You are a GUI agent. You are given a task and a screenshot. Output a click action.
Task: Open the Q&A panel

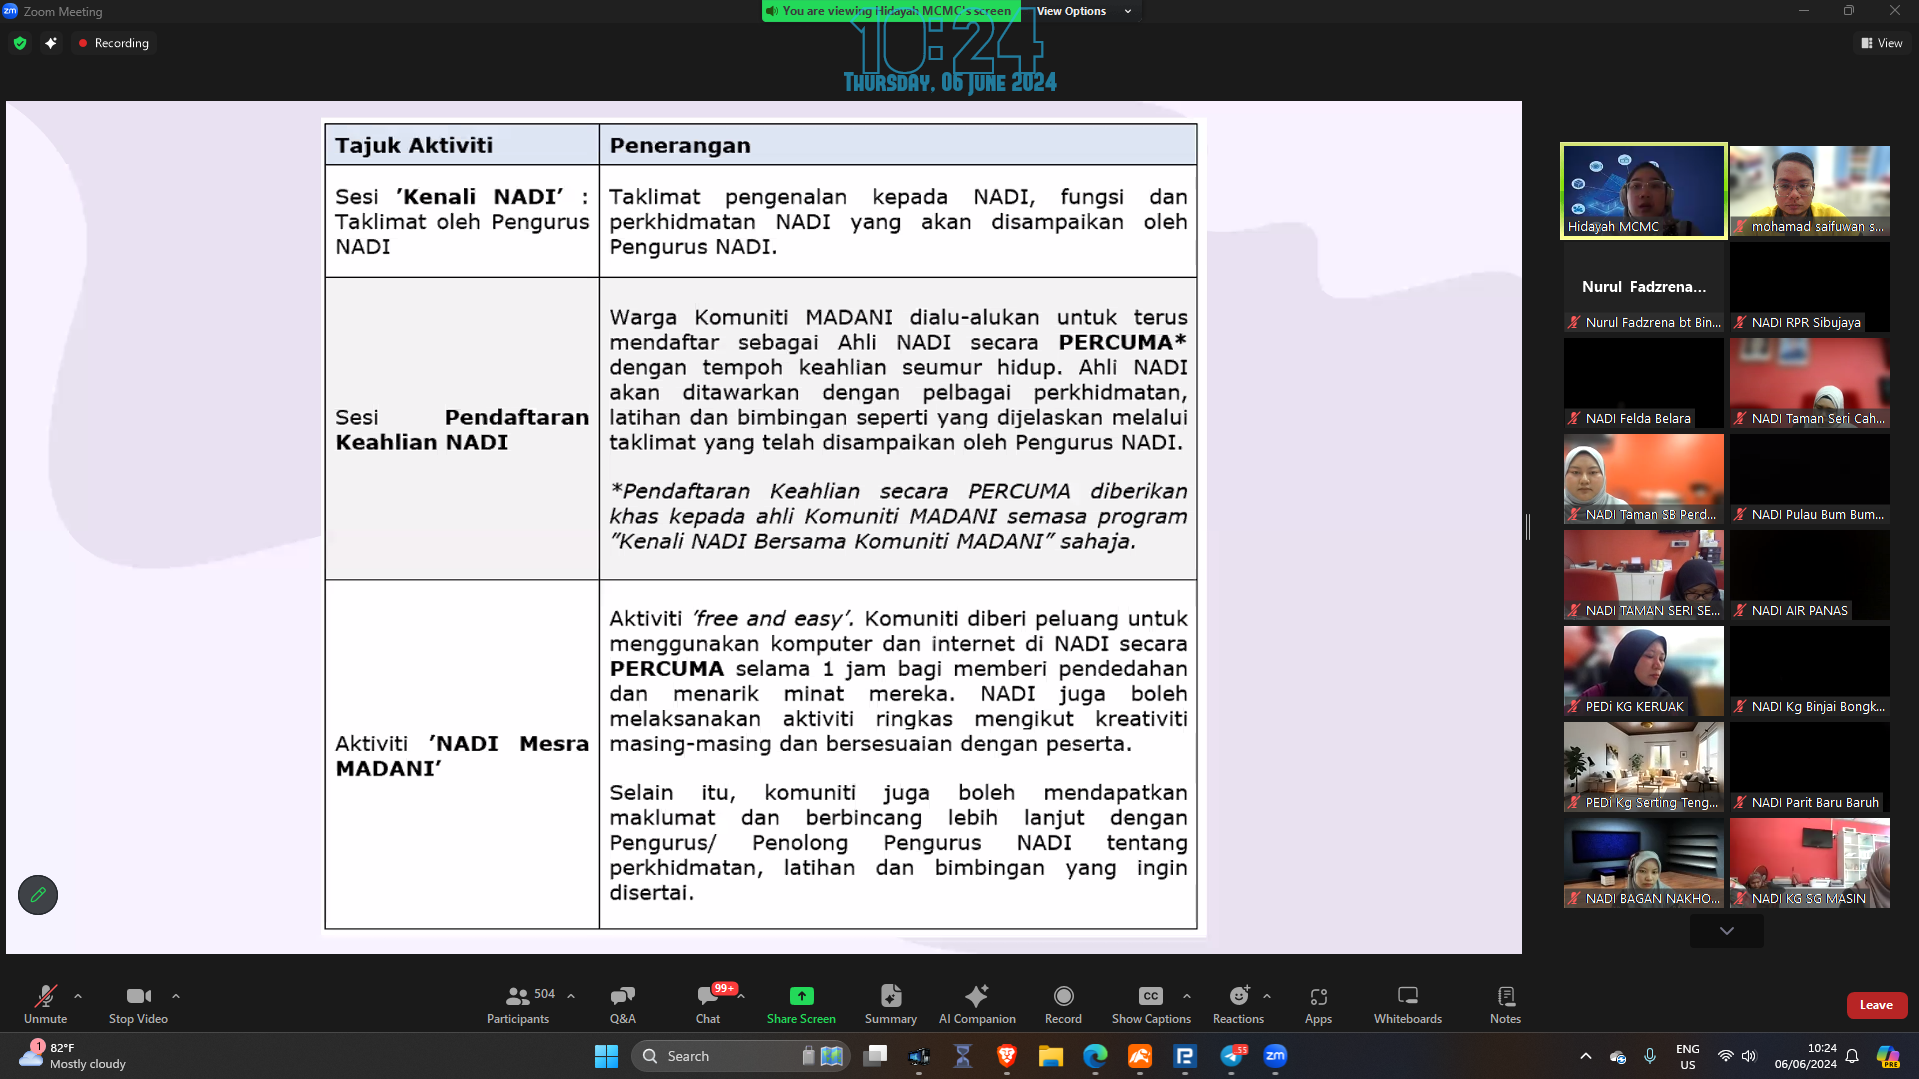point(622,1004)
